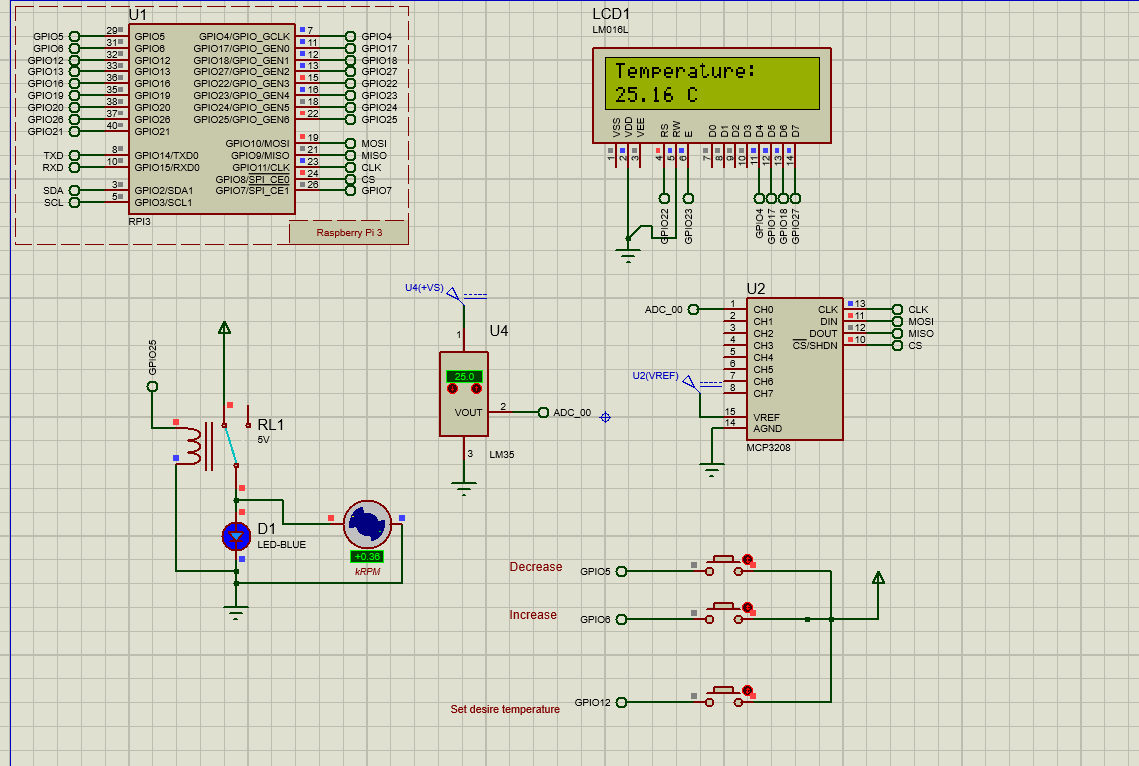1139x766 pixels.
Task: Click the LM35 part name label
Action: click(501, 455)
